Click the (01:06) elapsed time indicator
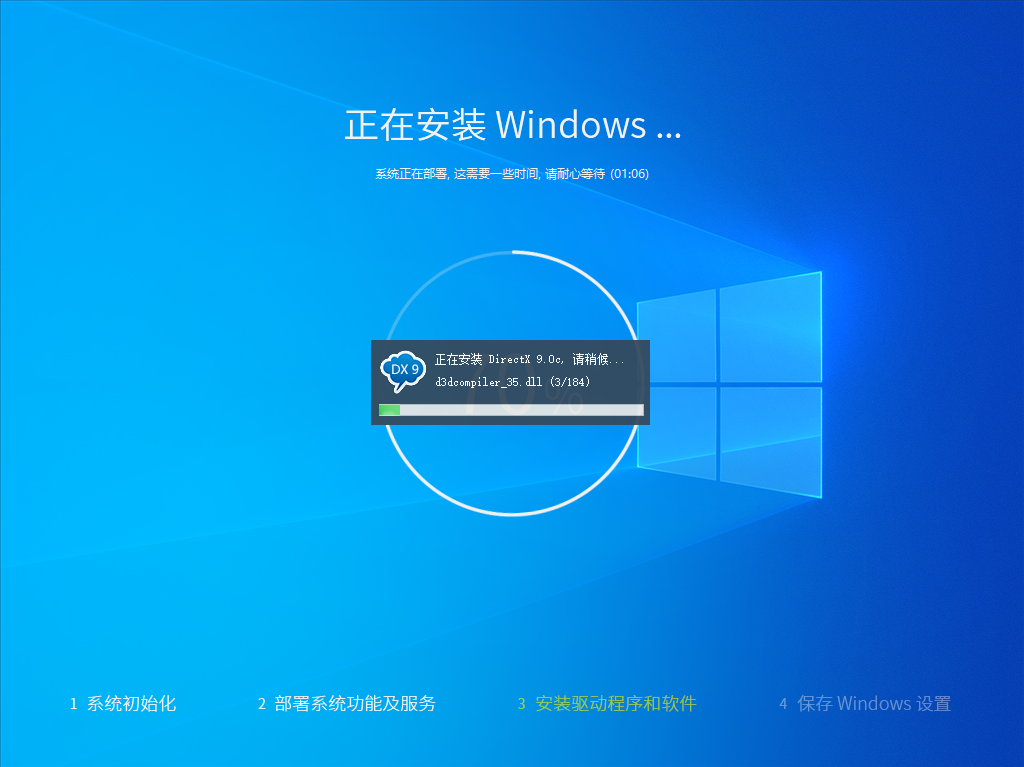Viewport: 1024px width, 767px height. click(630, 173)
